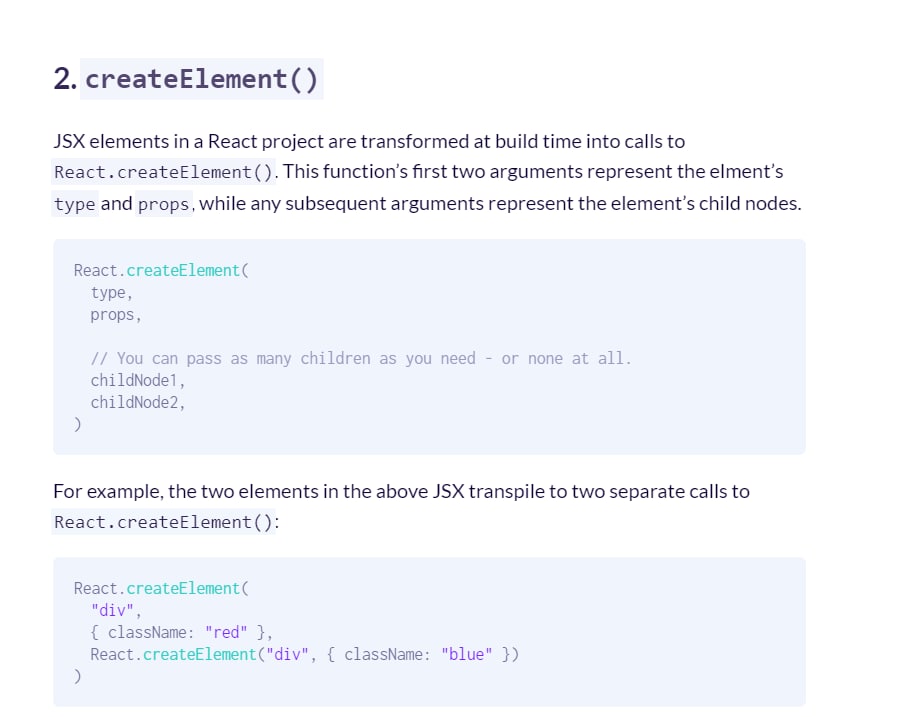
Task: Click the closing parenthesis of the first code block
Action: (x=77, y=424)
